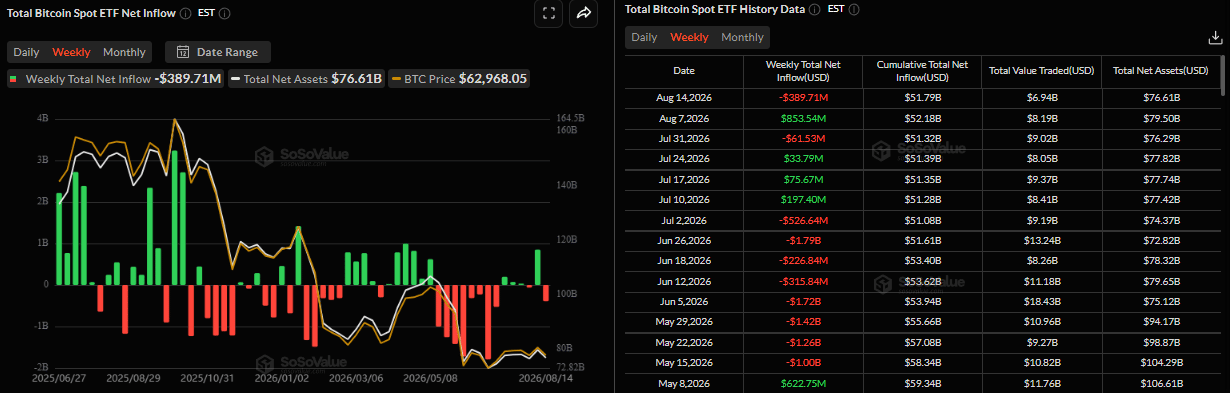
Task: Select the Weekly tab in the chart panel
Action: (x=71, y=52)
